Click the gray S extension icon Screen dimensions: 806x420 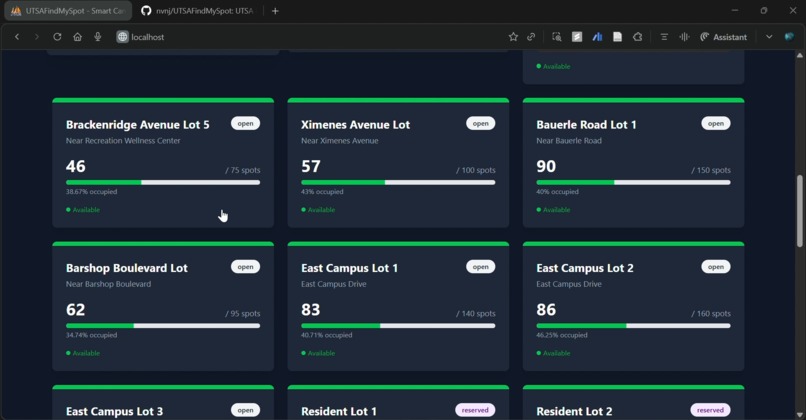(x=577, y=37)
